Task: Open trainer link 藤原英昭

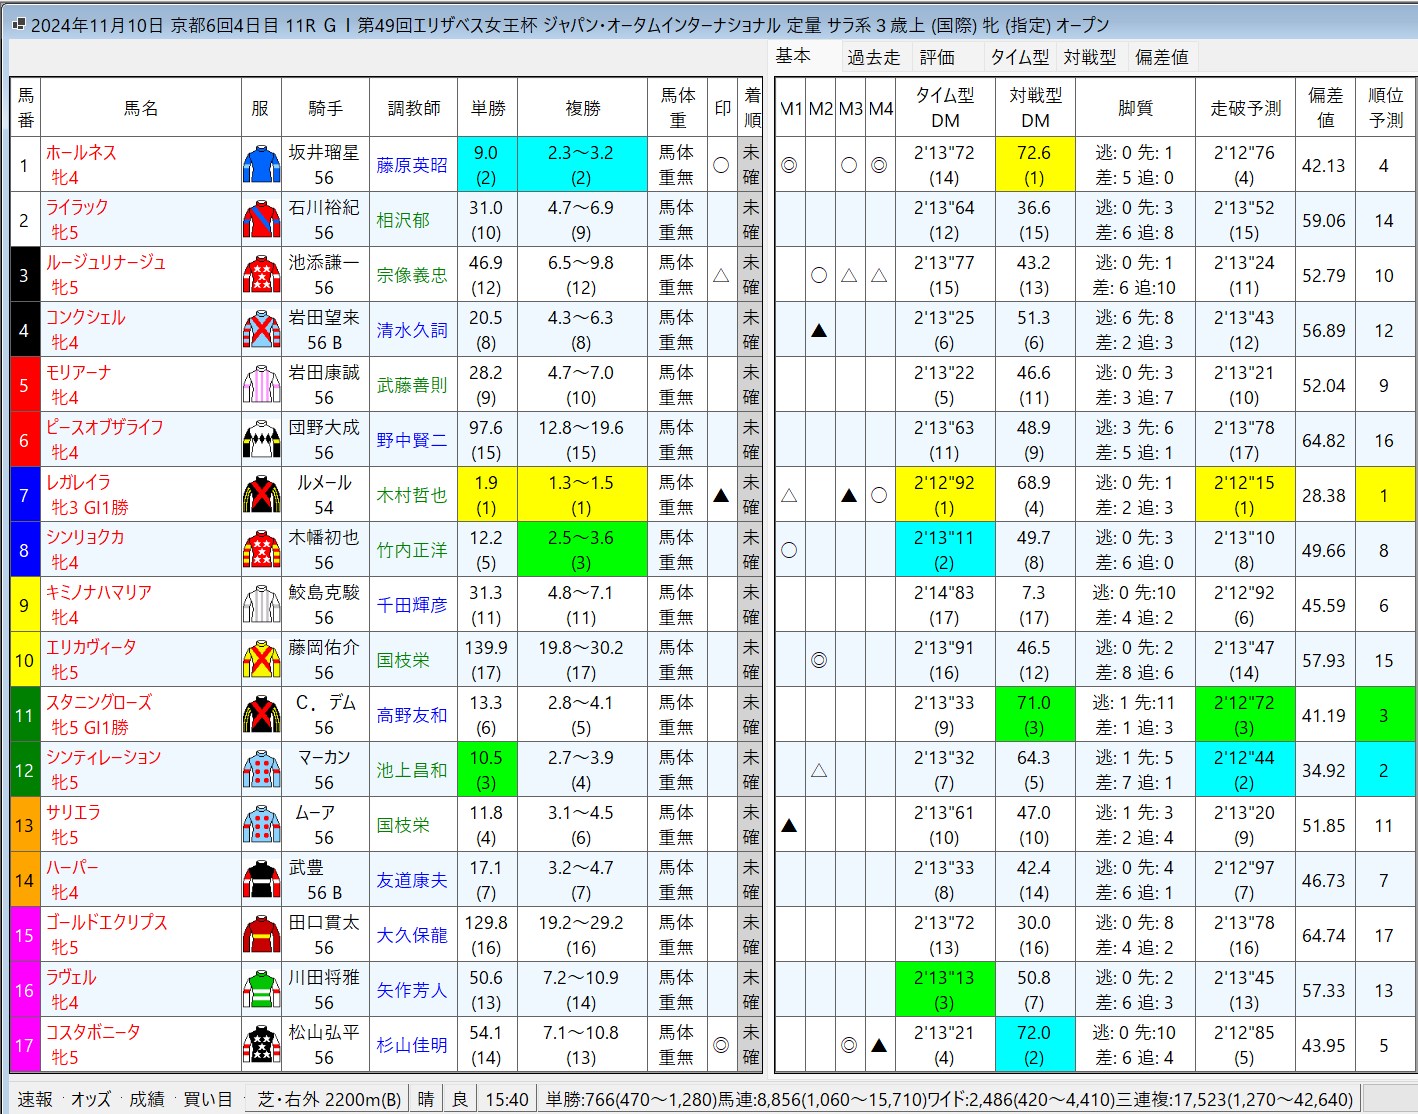Action: (x=412, y=165)
